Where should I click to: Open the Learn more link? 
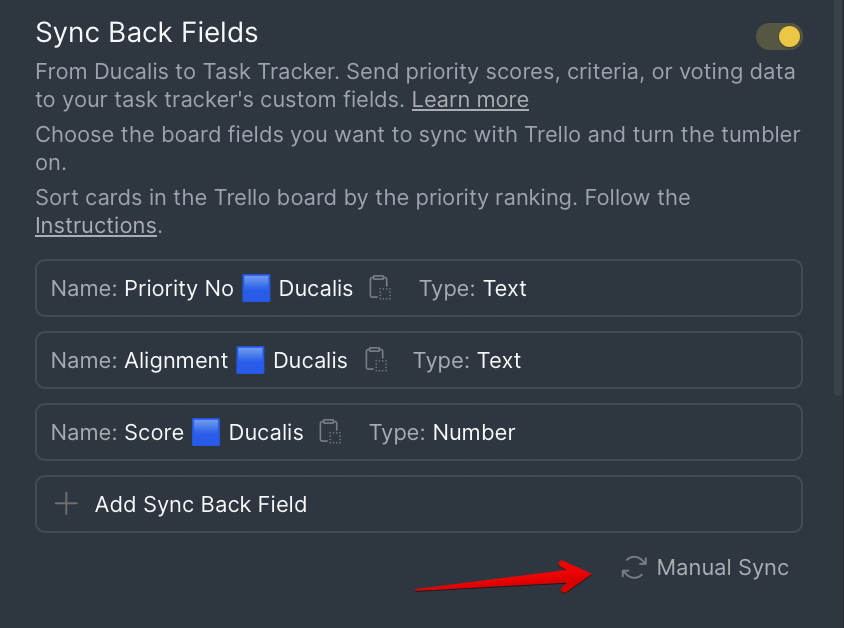pyautogui.click(x=470, y=100)
